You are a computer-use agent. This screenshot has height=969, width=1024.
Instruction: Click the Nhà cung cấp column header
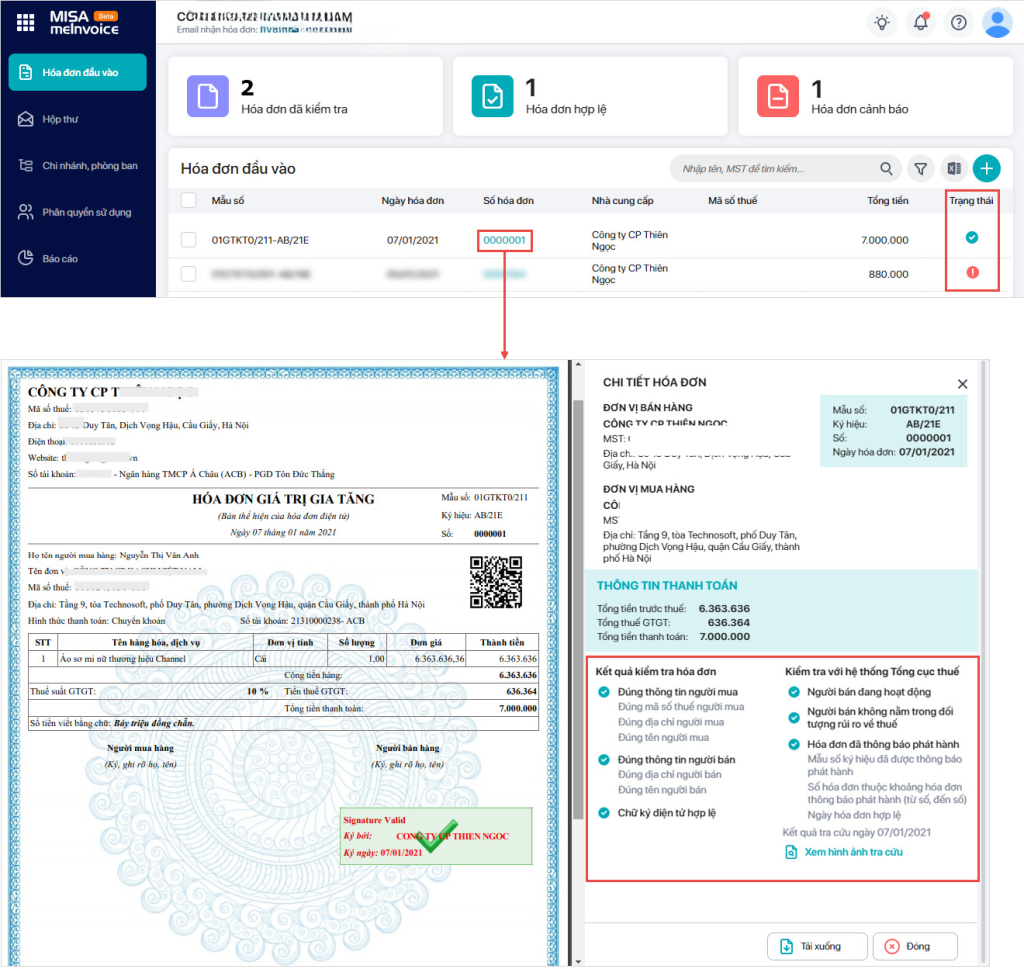coord(622,200)
